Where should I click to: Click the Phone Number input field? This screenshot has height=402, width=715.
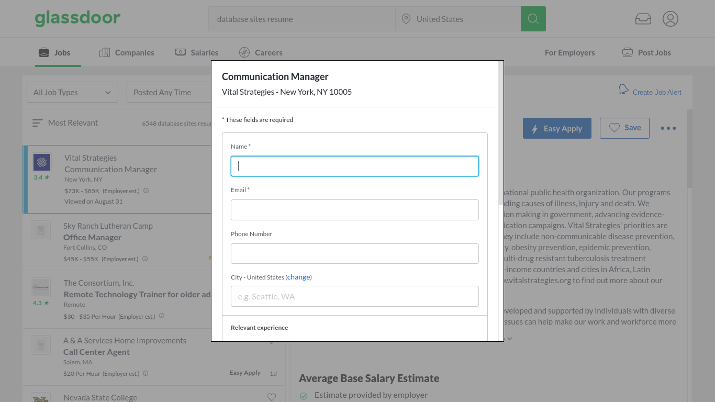coord(354,253)
